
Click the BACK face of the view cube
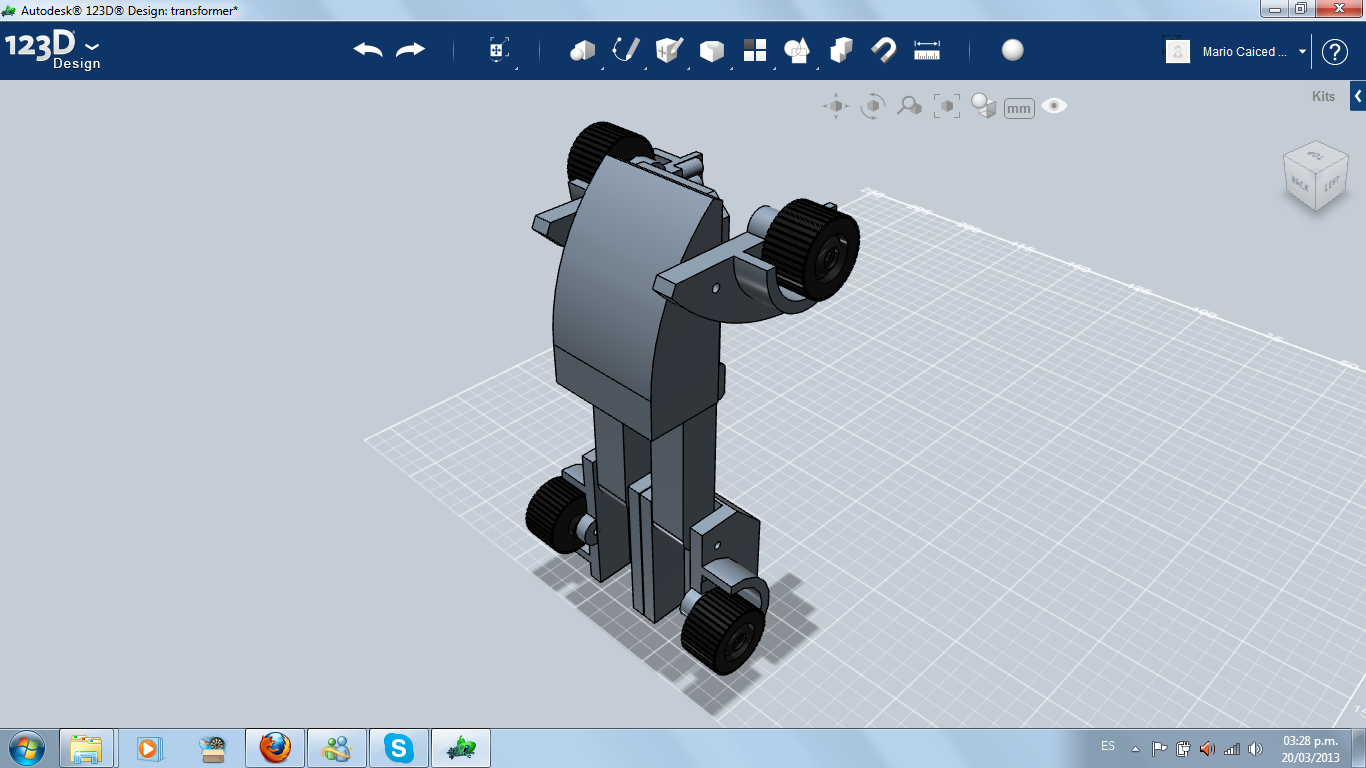click(1299, 183)
